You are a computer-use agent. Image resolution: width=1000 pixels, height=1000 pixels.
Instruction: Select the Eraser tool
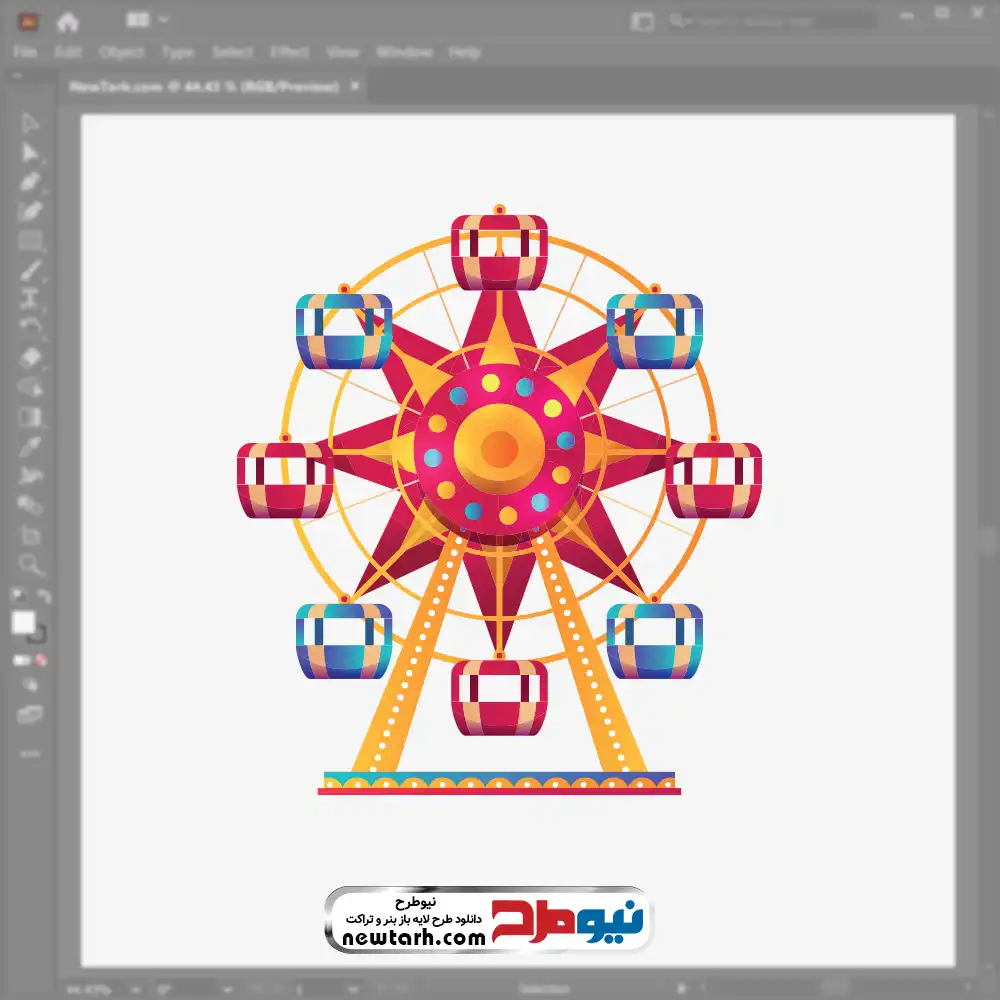pos(30,357)
